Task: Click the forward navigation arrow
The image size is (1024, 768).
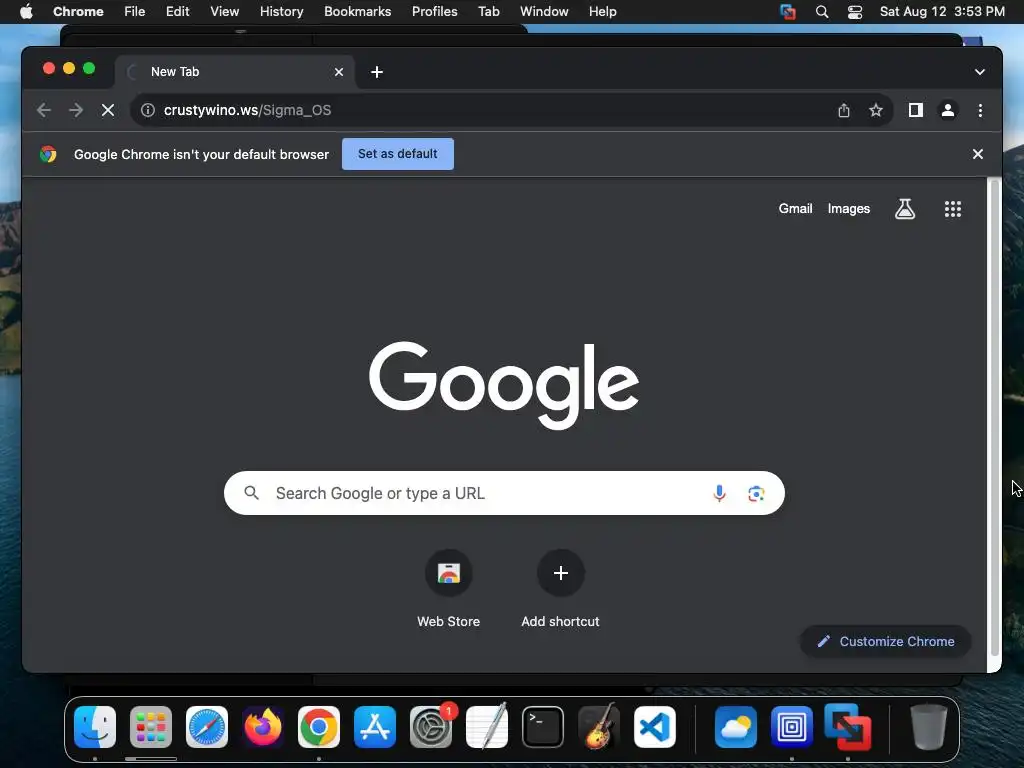Action: click(76, 110)
